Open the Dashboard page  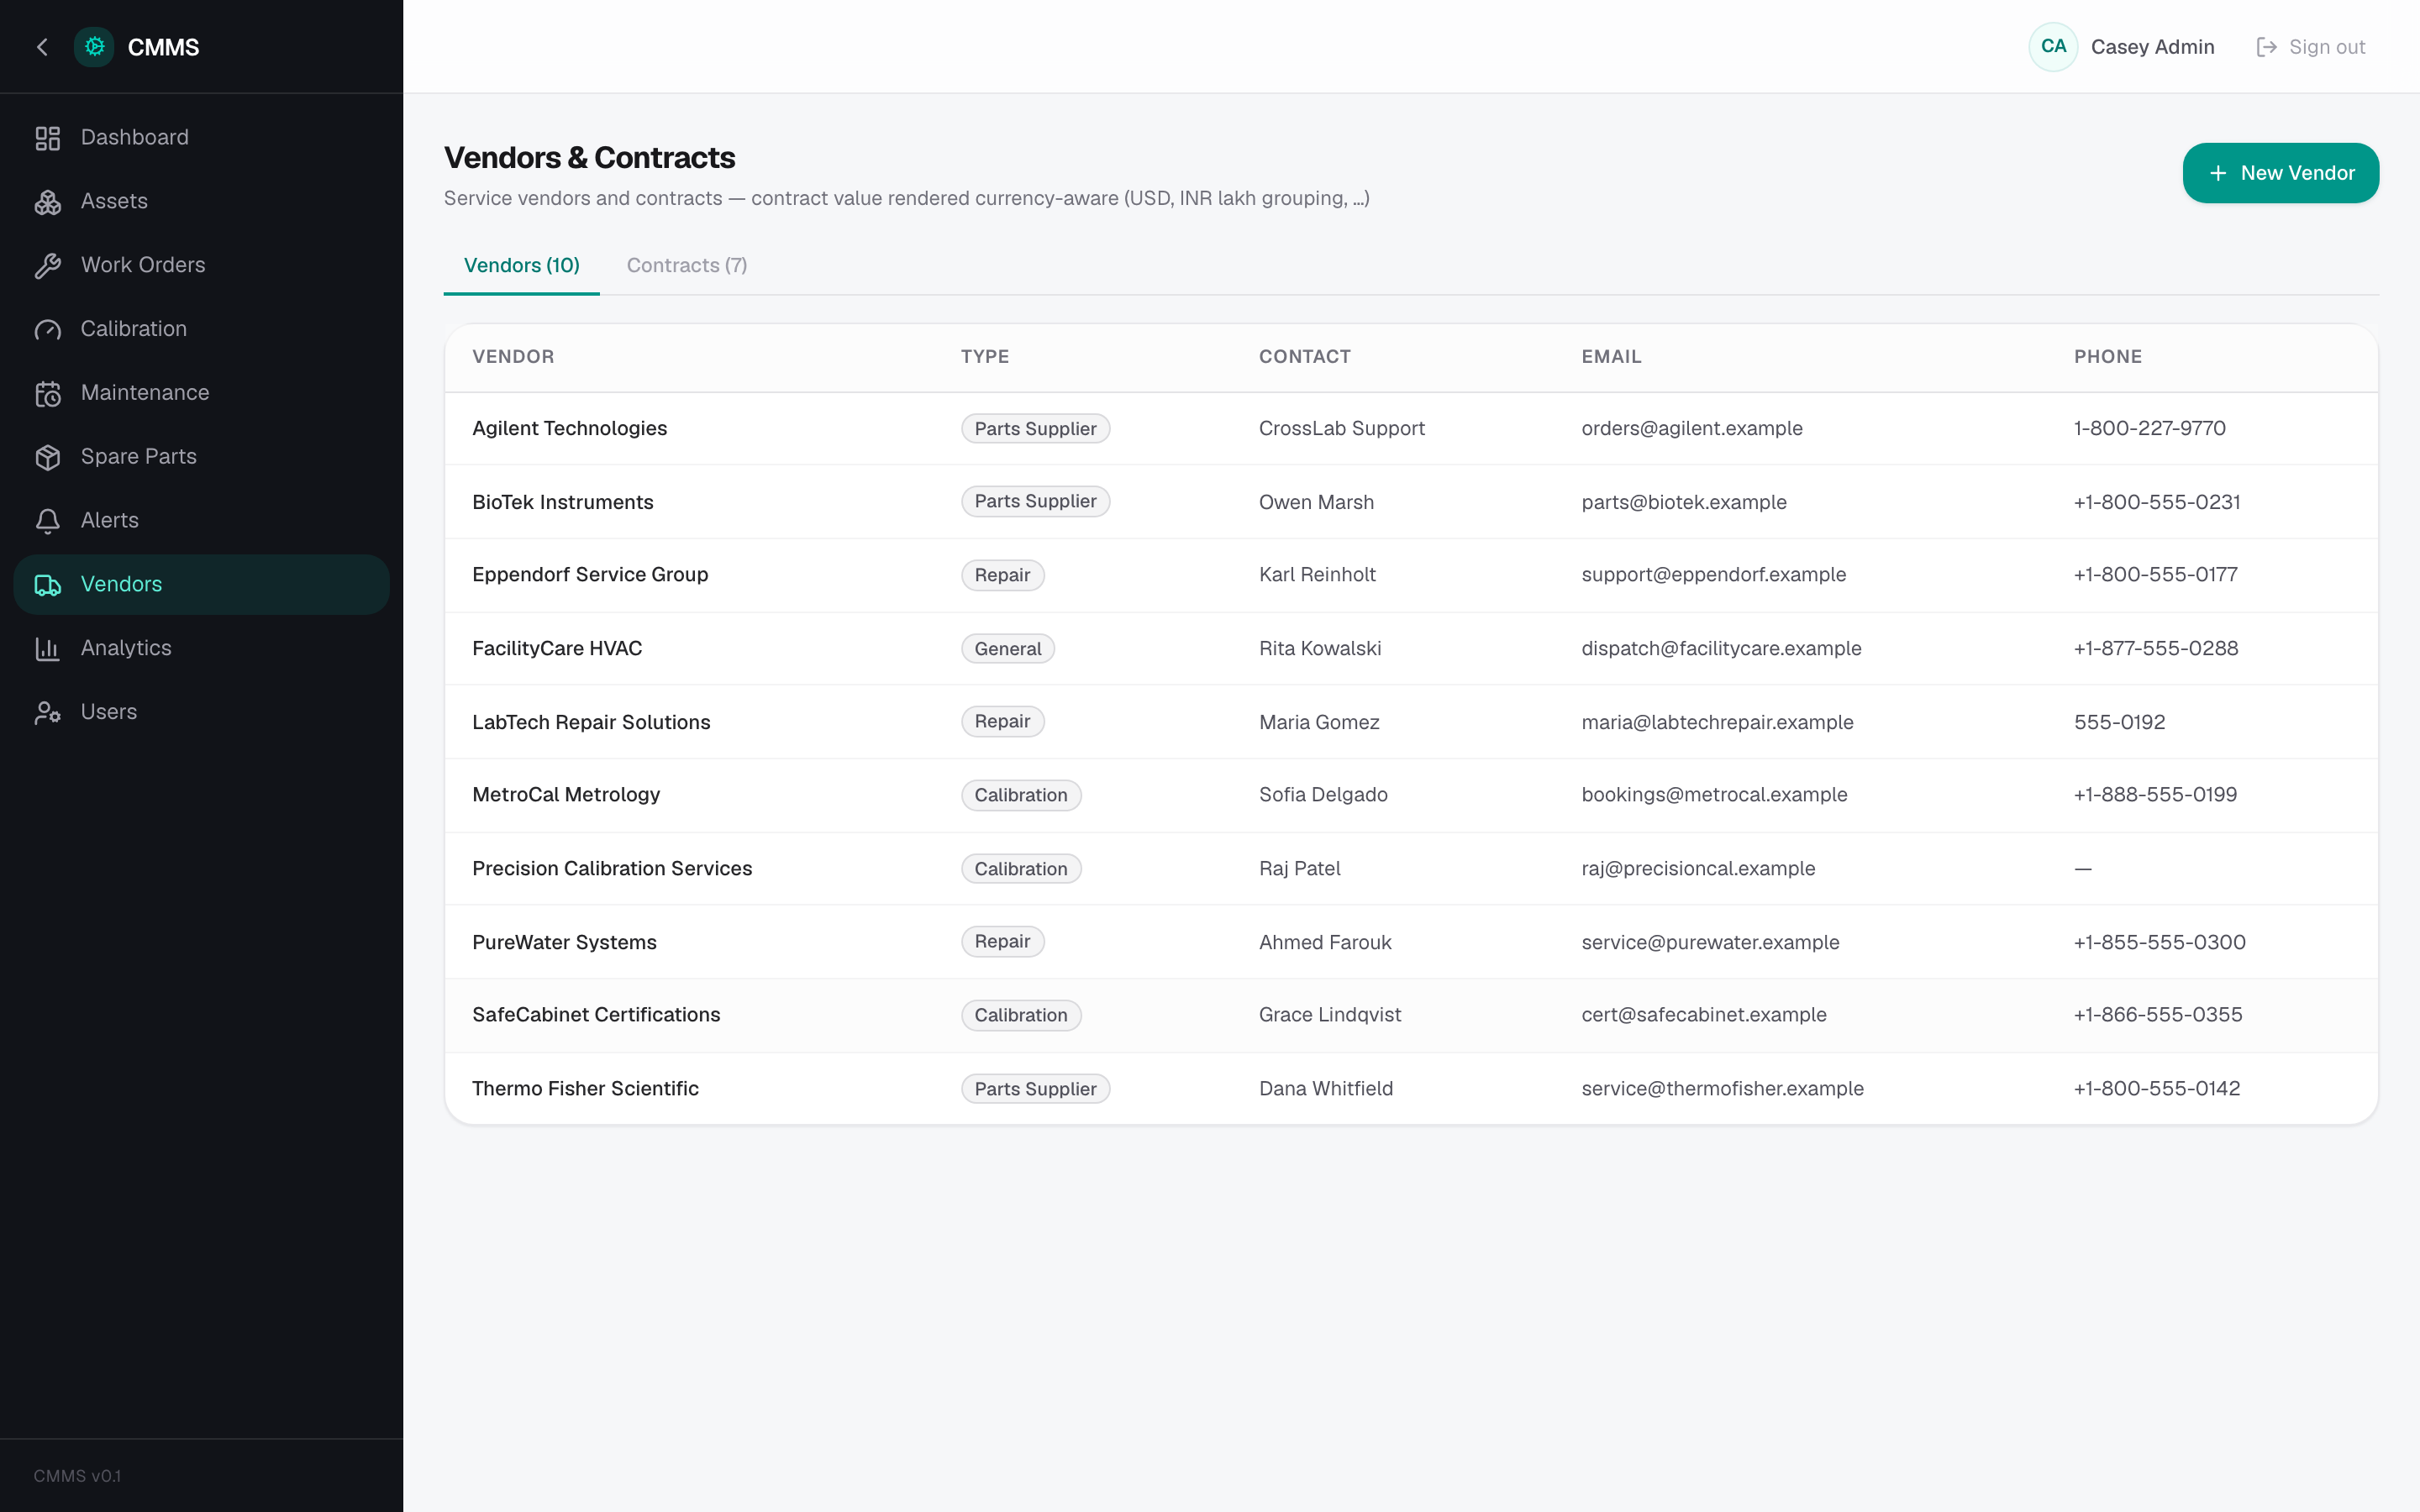201,138
